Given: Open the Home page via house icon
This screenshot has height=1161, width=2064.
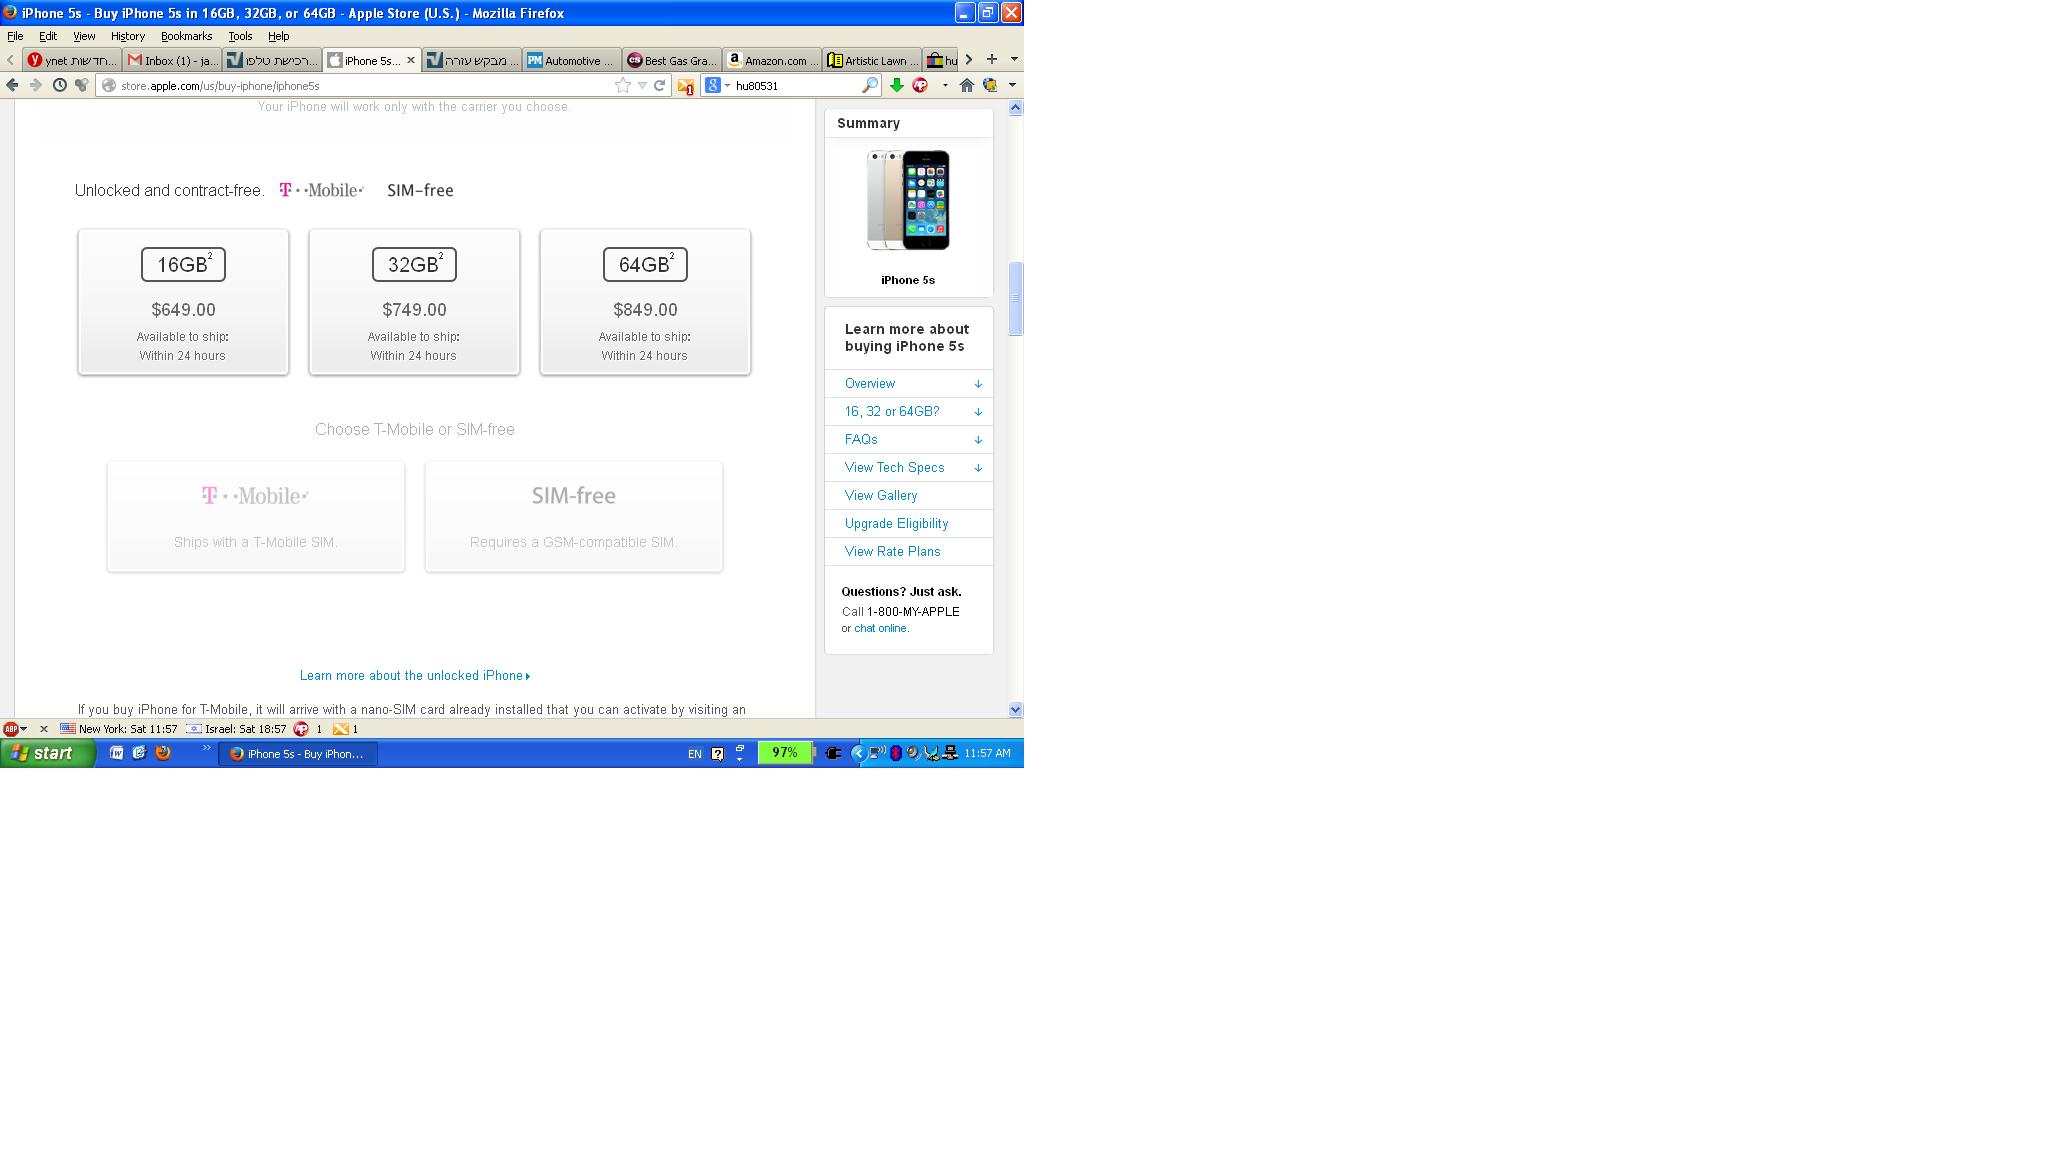Looking at the screenshot, I should pos(966,86).
